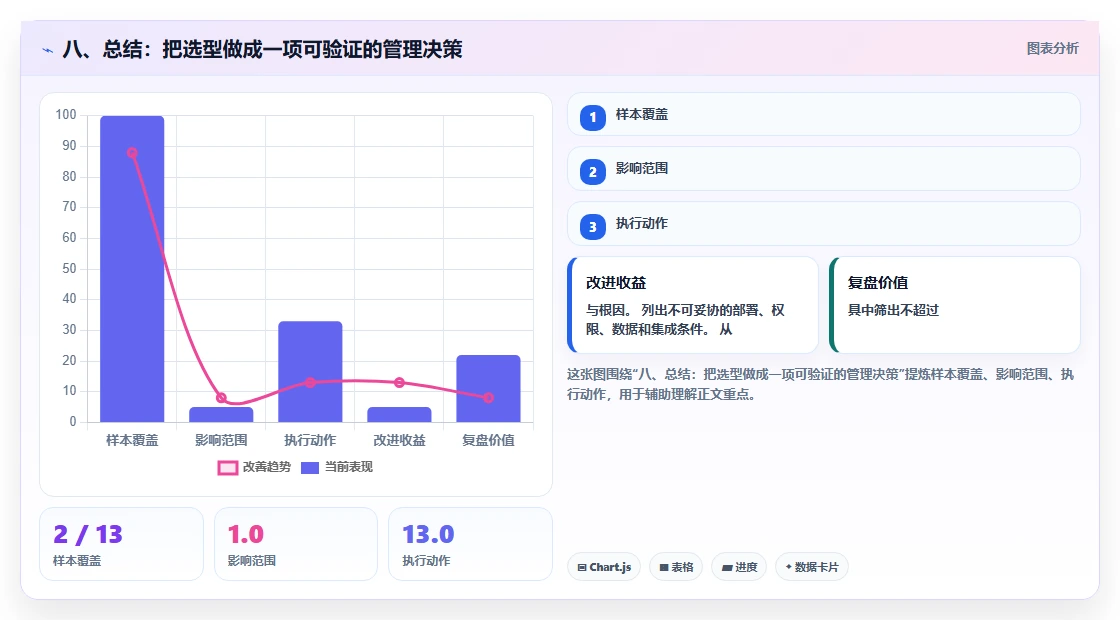Click the 影响范围 bar in chart
The height and width of the screenshot is (620, 1120).
point(221,414)
